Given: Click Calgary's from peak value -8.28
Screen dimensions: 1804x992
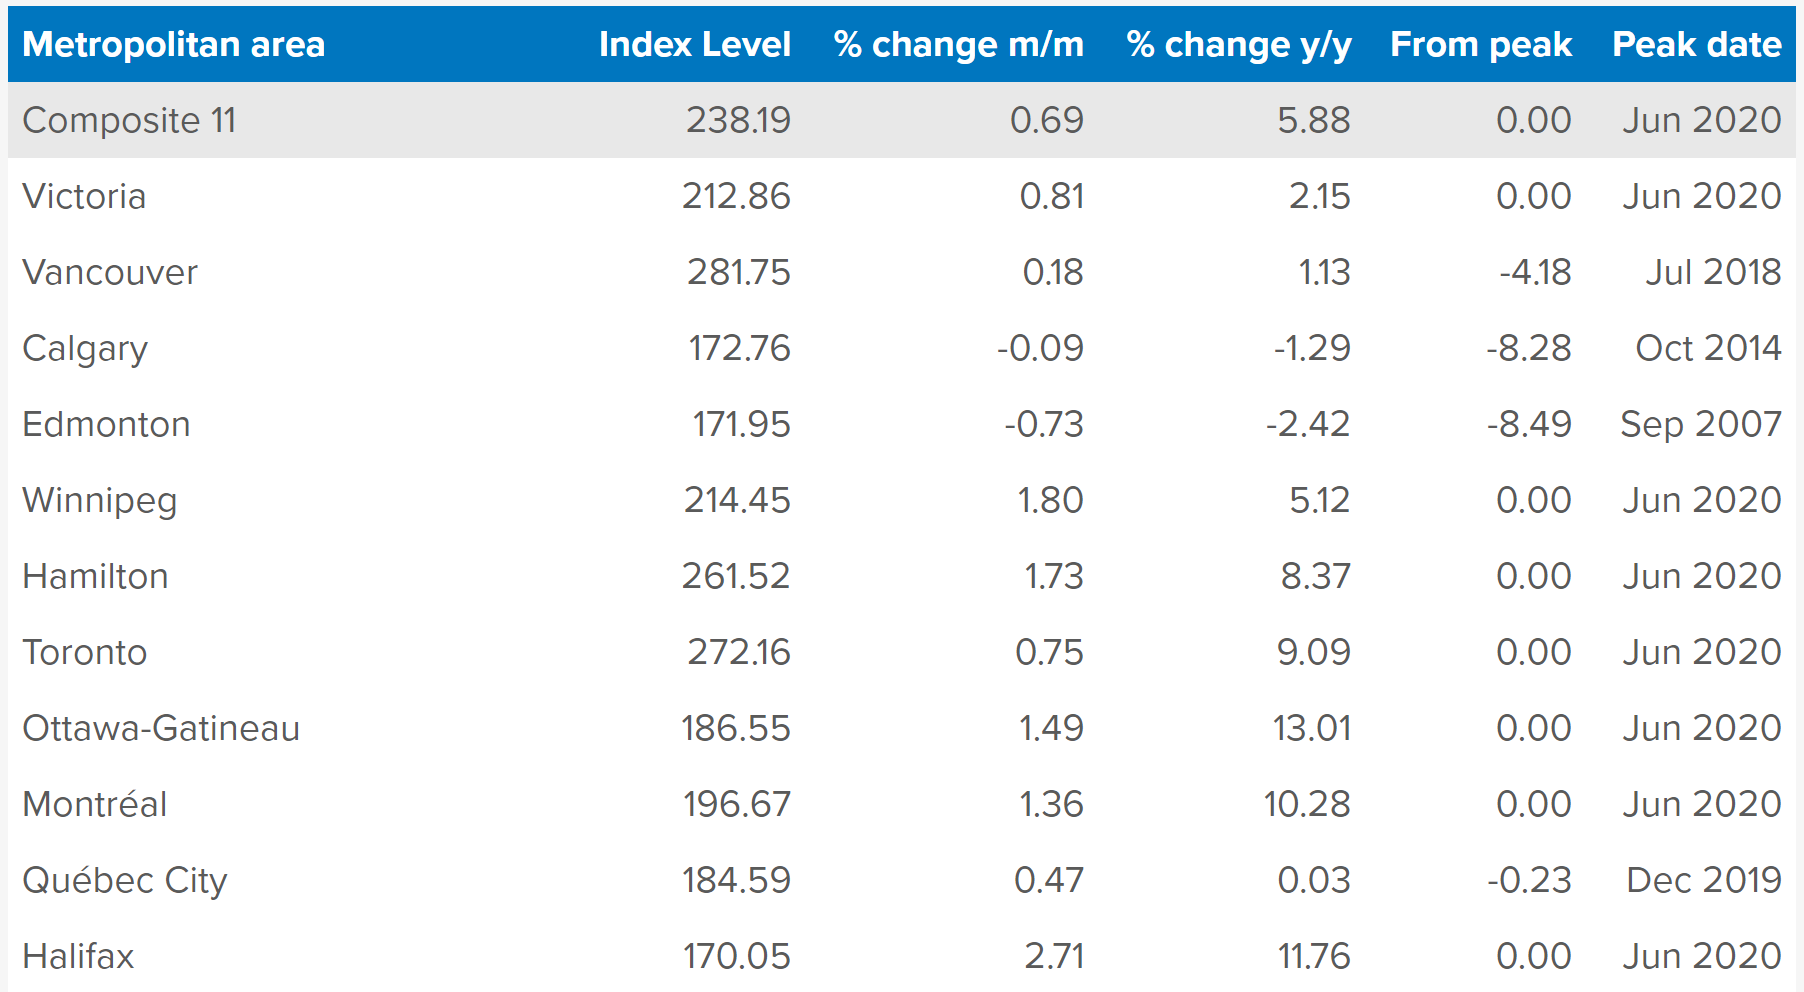Looking at the screenshot, I should (x=1528, y=348).
